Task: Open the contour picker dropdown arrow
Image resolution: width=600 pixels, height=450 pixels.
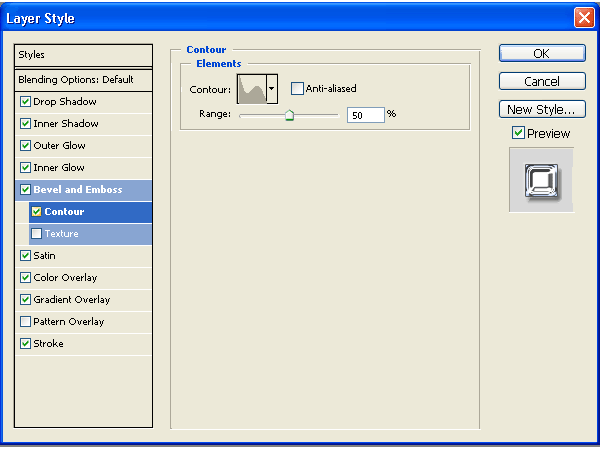Action: pos(272,89)
